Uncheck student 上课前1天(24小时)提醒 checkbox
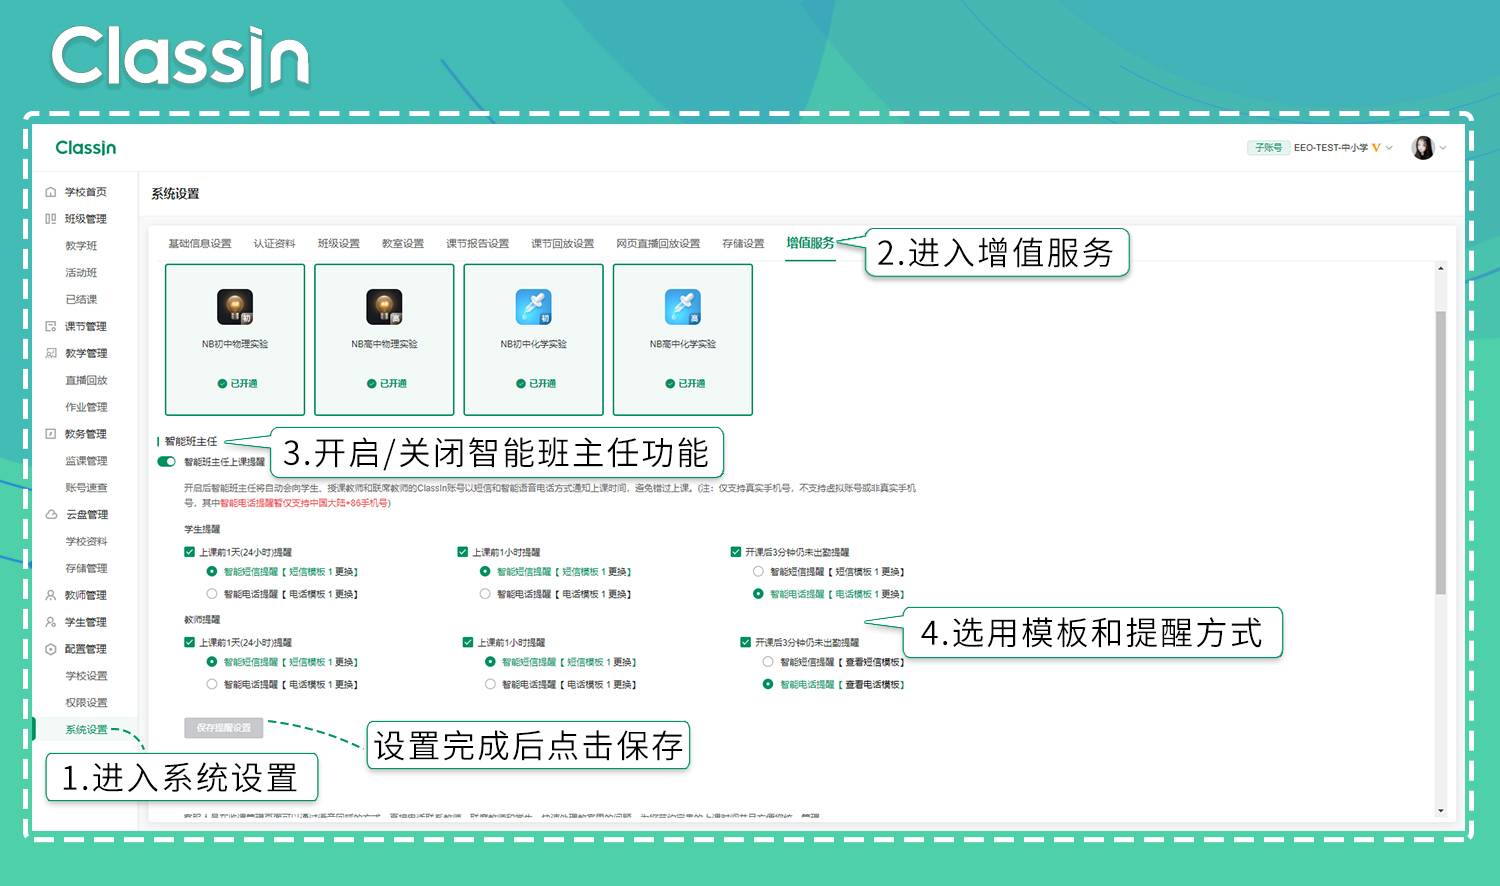The image size is (1500, 886). coord(189,552)
